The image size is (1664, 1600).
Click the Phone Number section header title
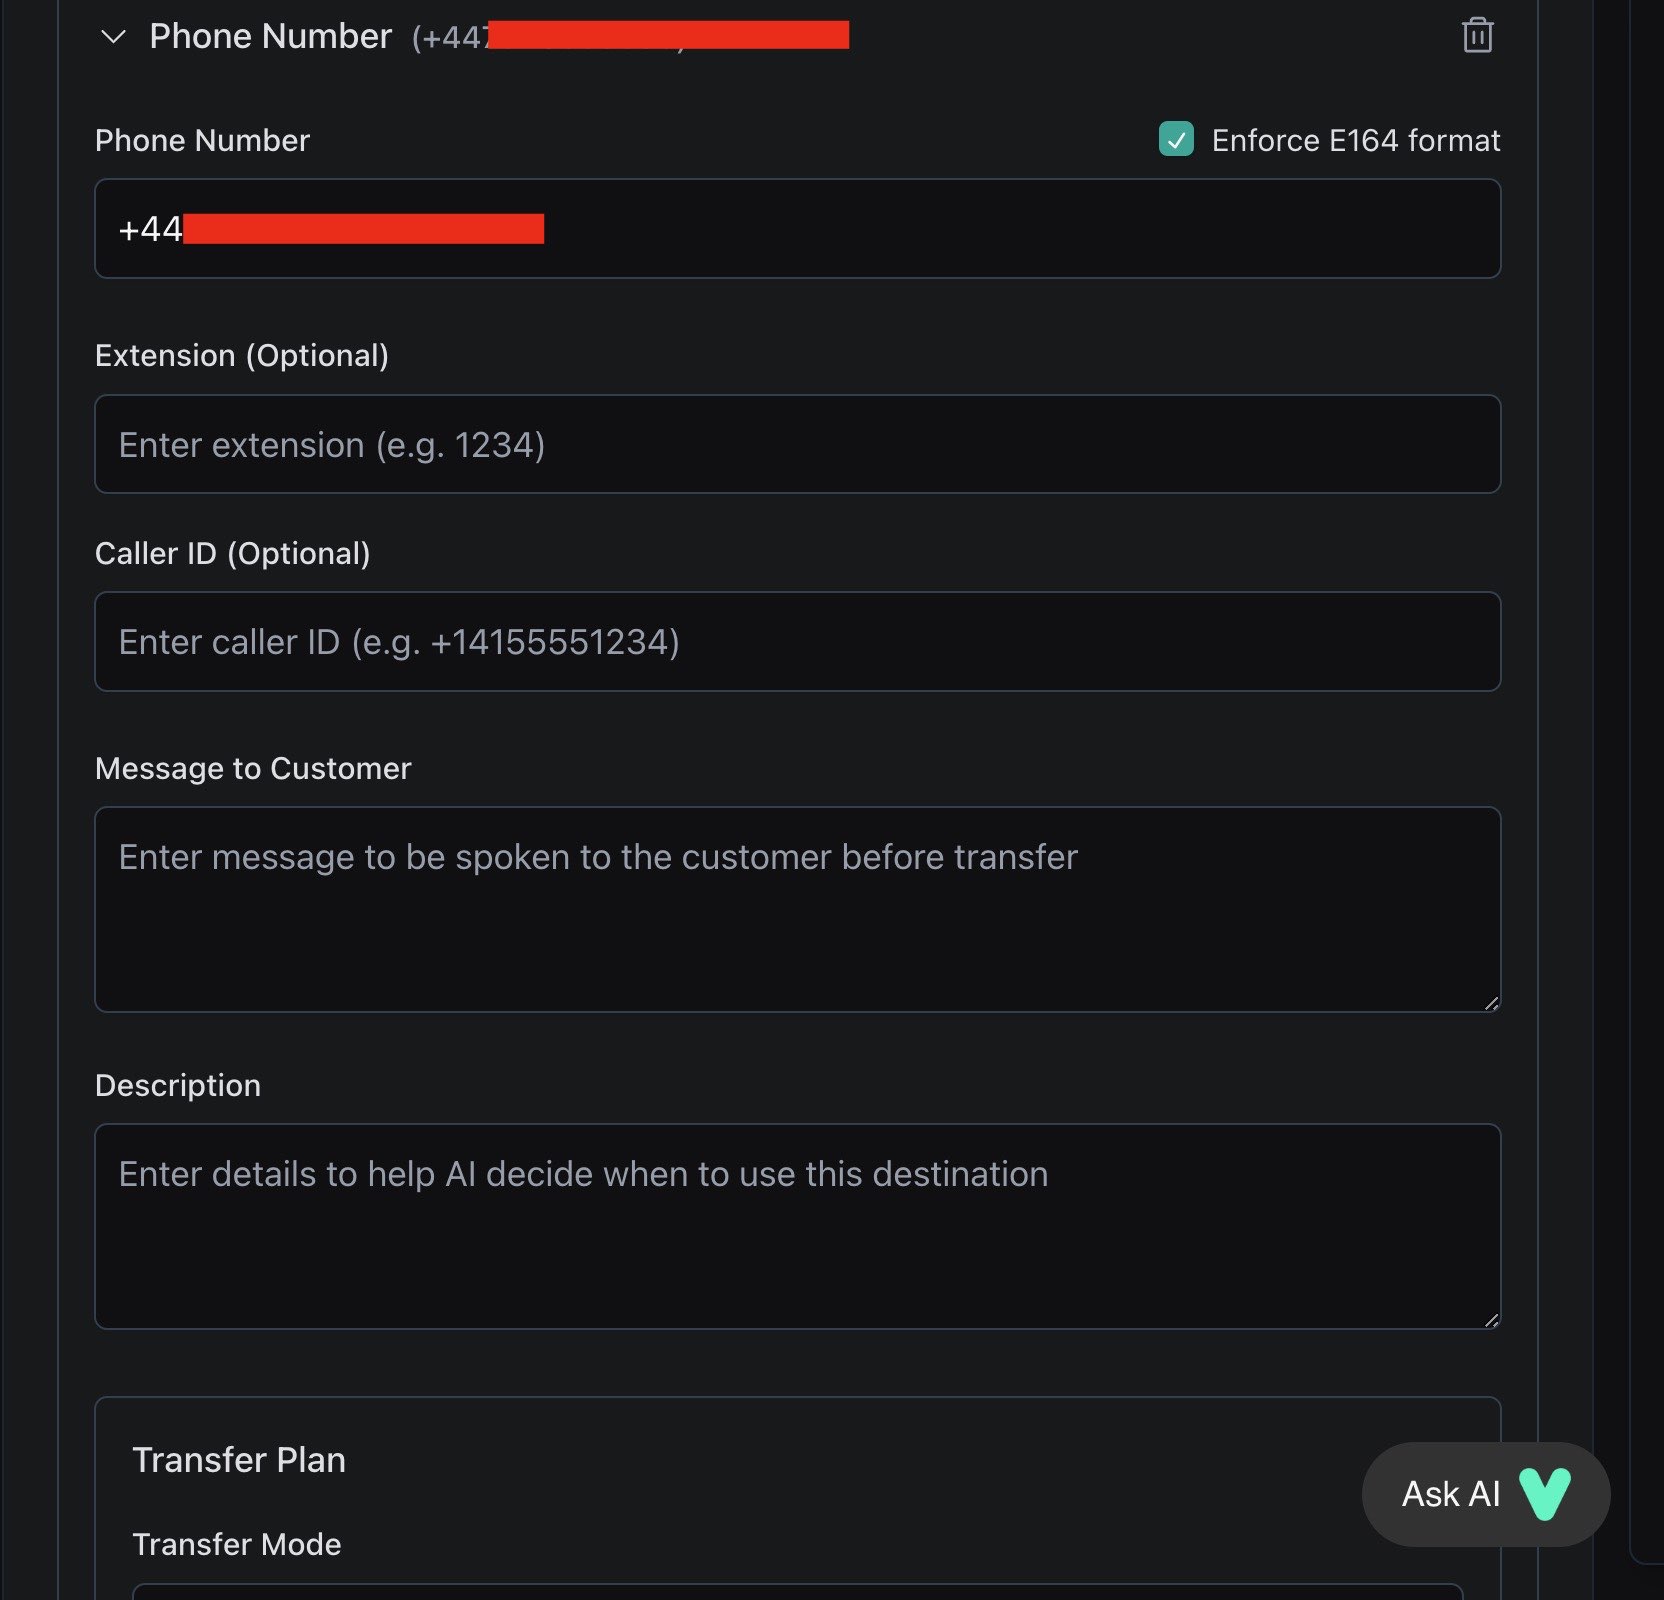click(x=270, y=37)
